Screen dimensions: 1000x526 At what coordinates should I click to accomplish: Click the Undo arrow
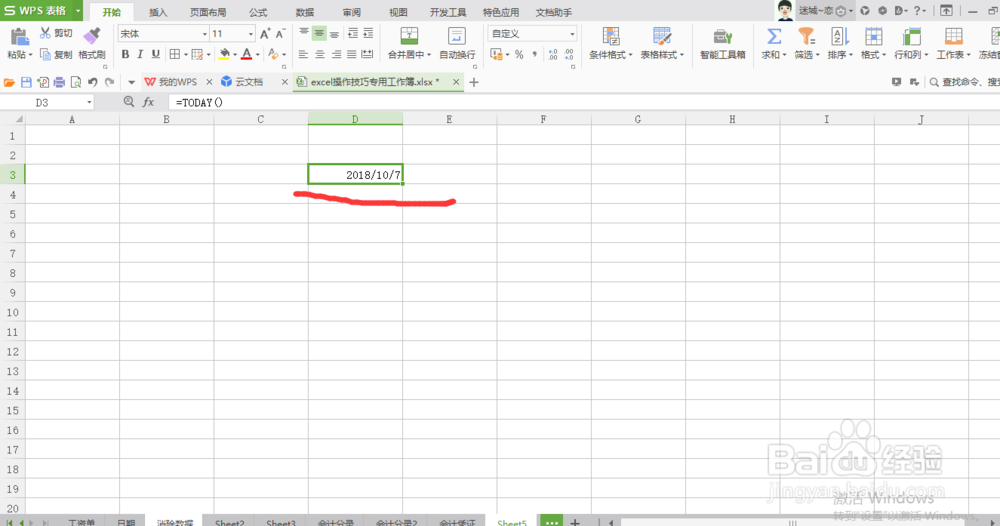(93, 82)
